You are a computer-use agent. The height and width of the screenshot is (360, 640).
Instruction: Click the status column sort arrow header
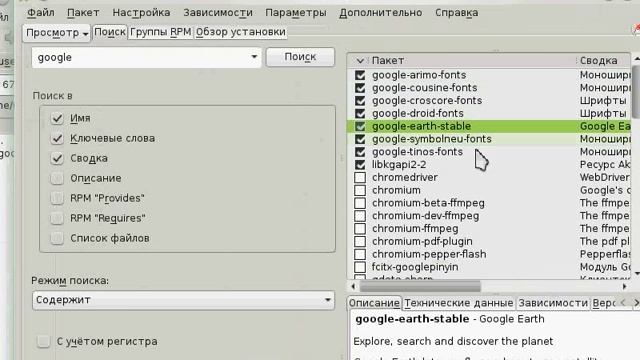(360, 61)
